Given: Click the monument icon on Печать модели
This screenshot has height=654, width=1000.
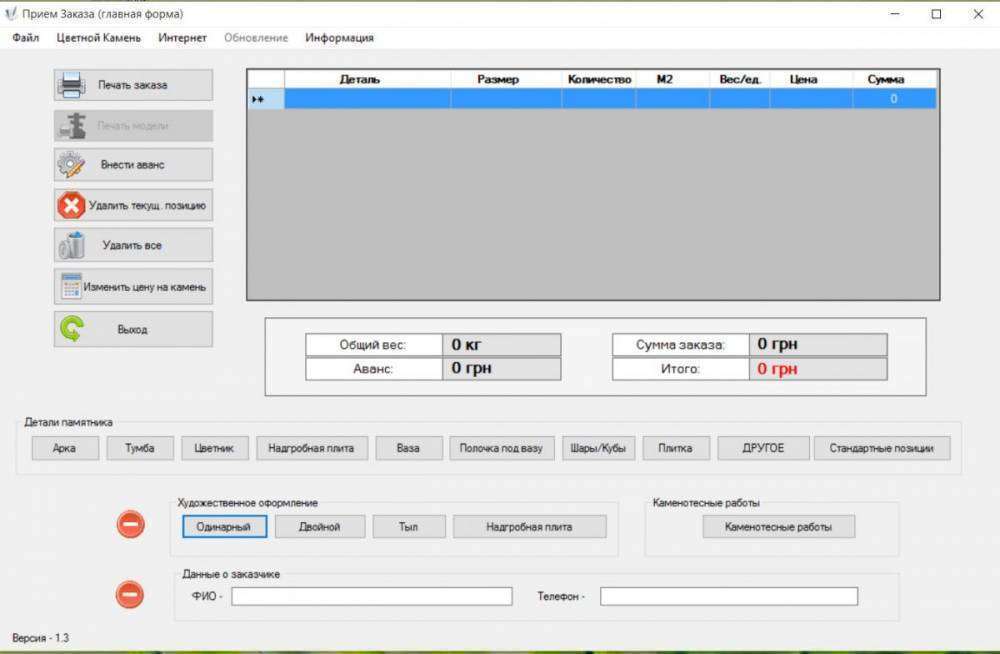Looking at the screenshot, I should pos(72,126).
